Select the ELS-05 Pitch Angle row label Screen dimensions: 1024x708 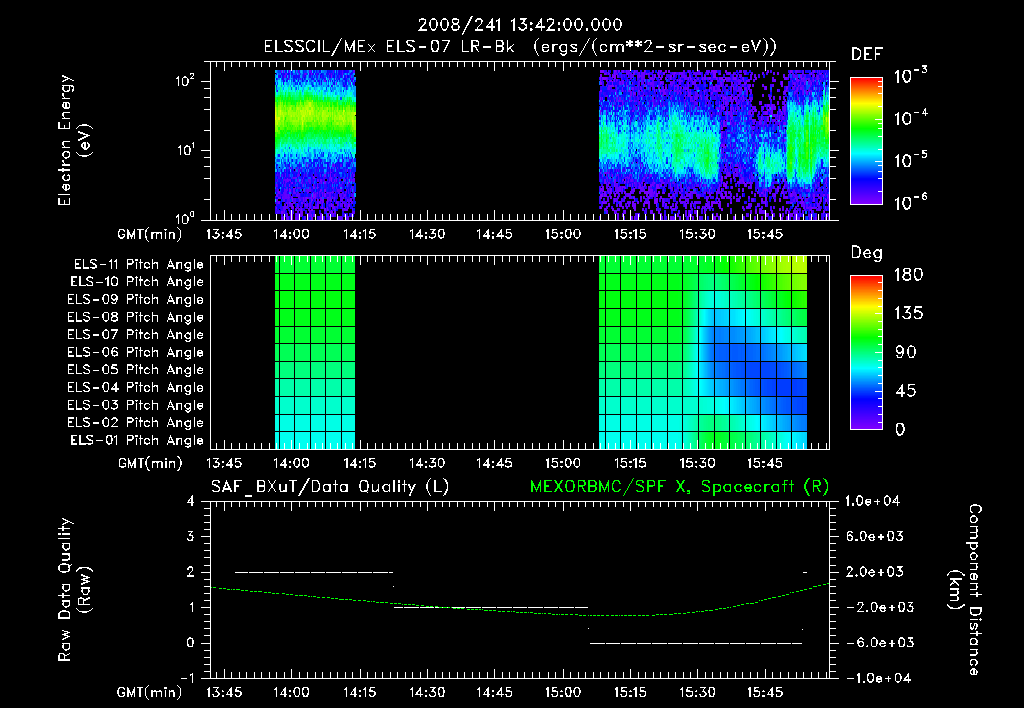(x=136, y=370)
